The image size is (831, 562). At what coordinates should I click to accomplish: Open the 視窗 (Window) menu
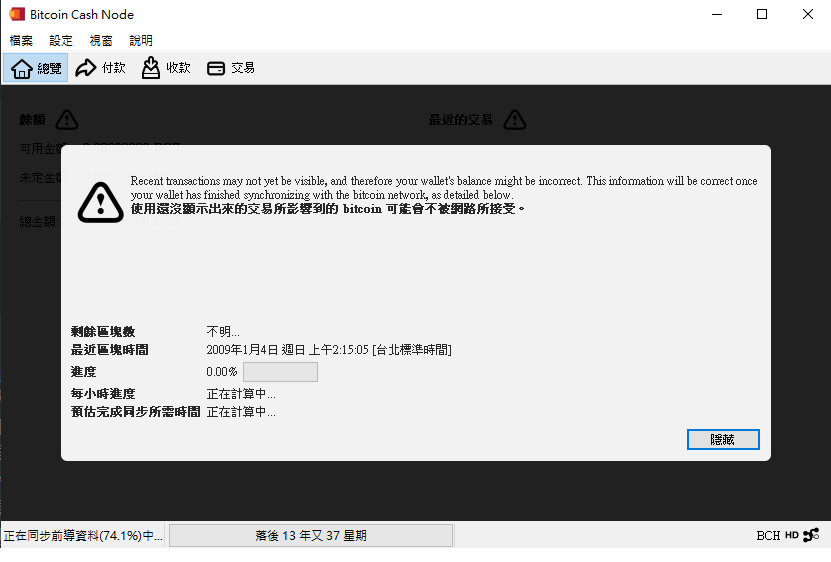tap(101, 40)
